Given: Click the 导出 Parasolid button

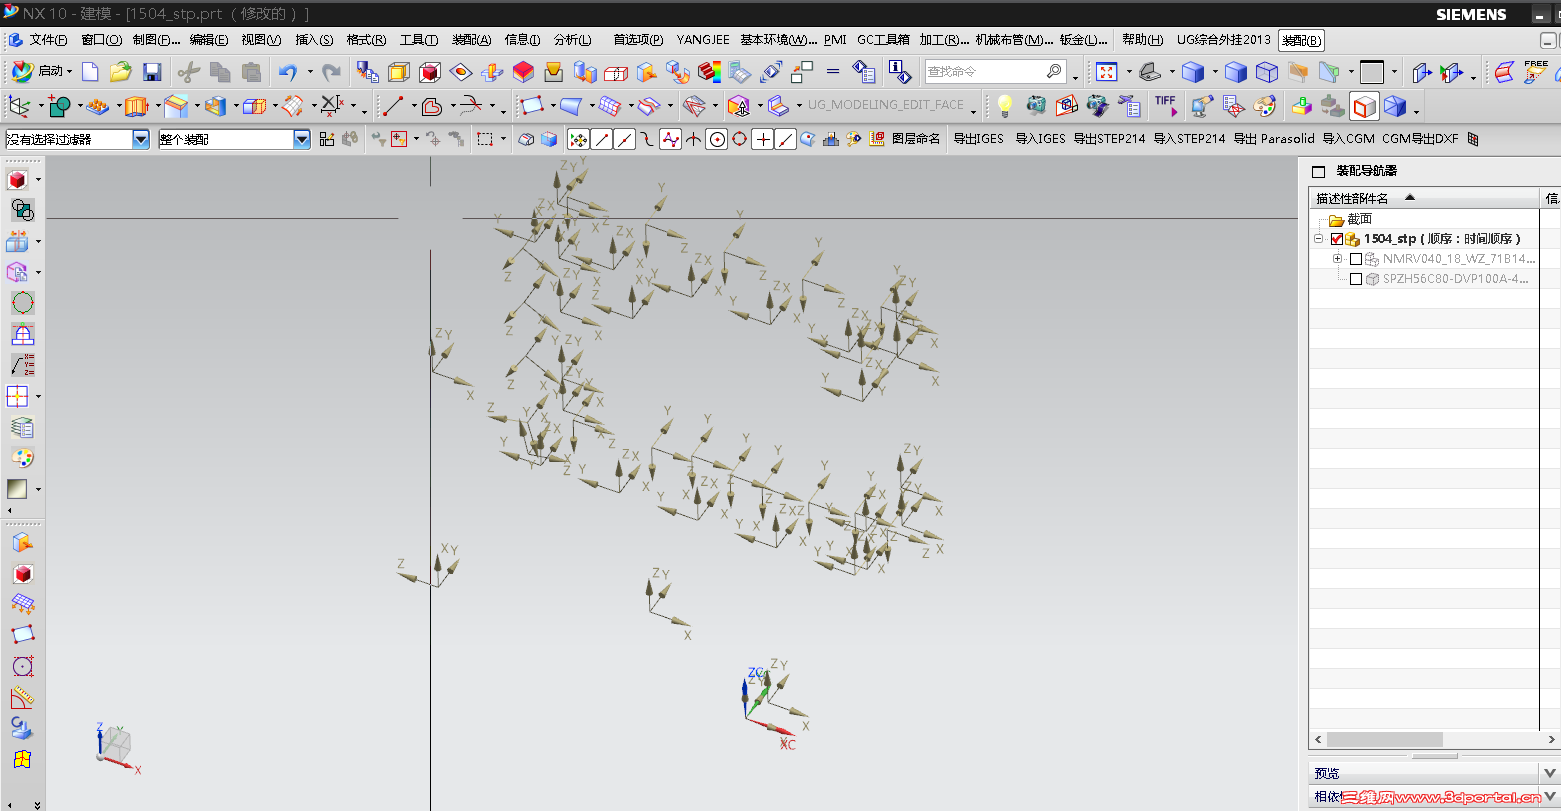Looking at the screenshot, I should [x=1273, y=139].
